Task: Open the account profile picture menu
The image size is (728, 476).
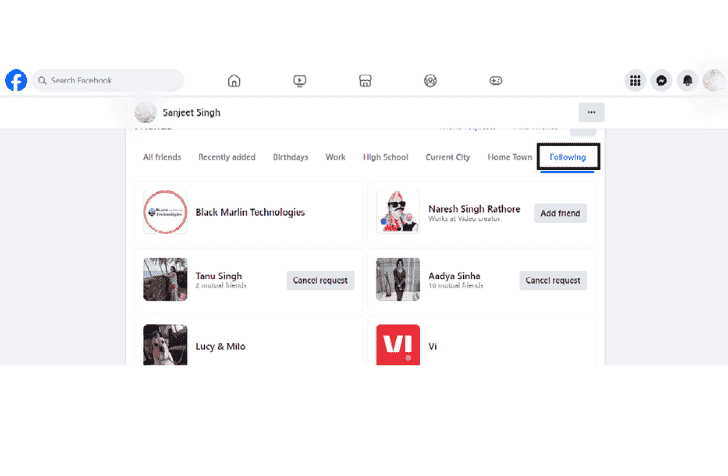Action: (714, 81)
